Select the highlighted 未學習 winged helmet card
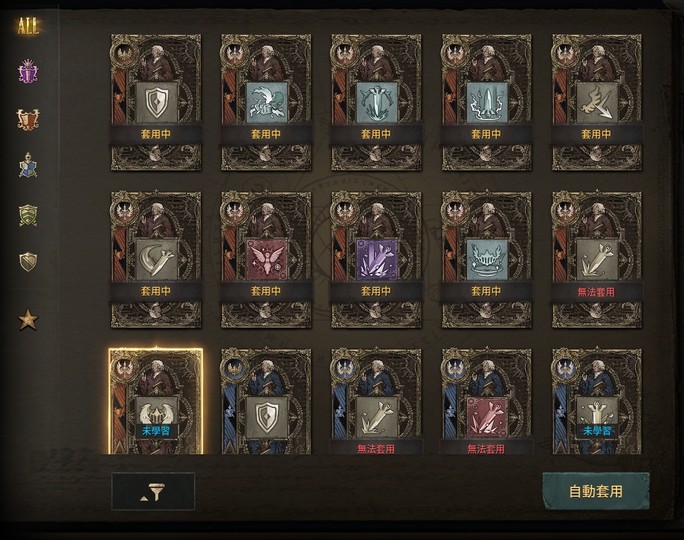 pyautogui.click(x=156, y=401)
